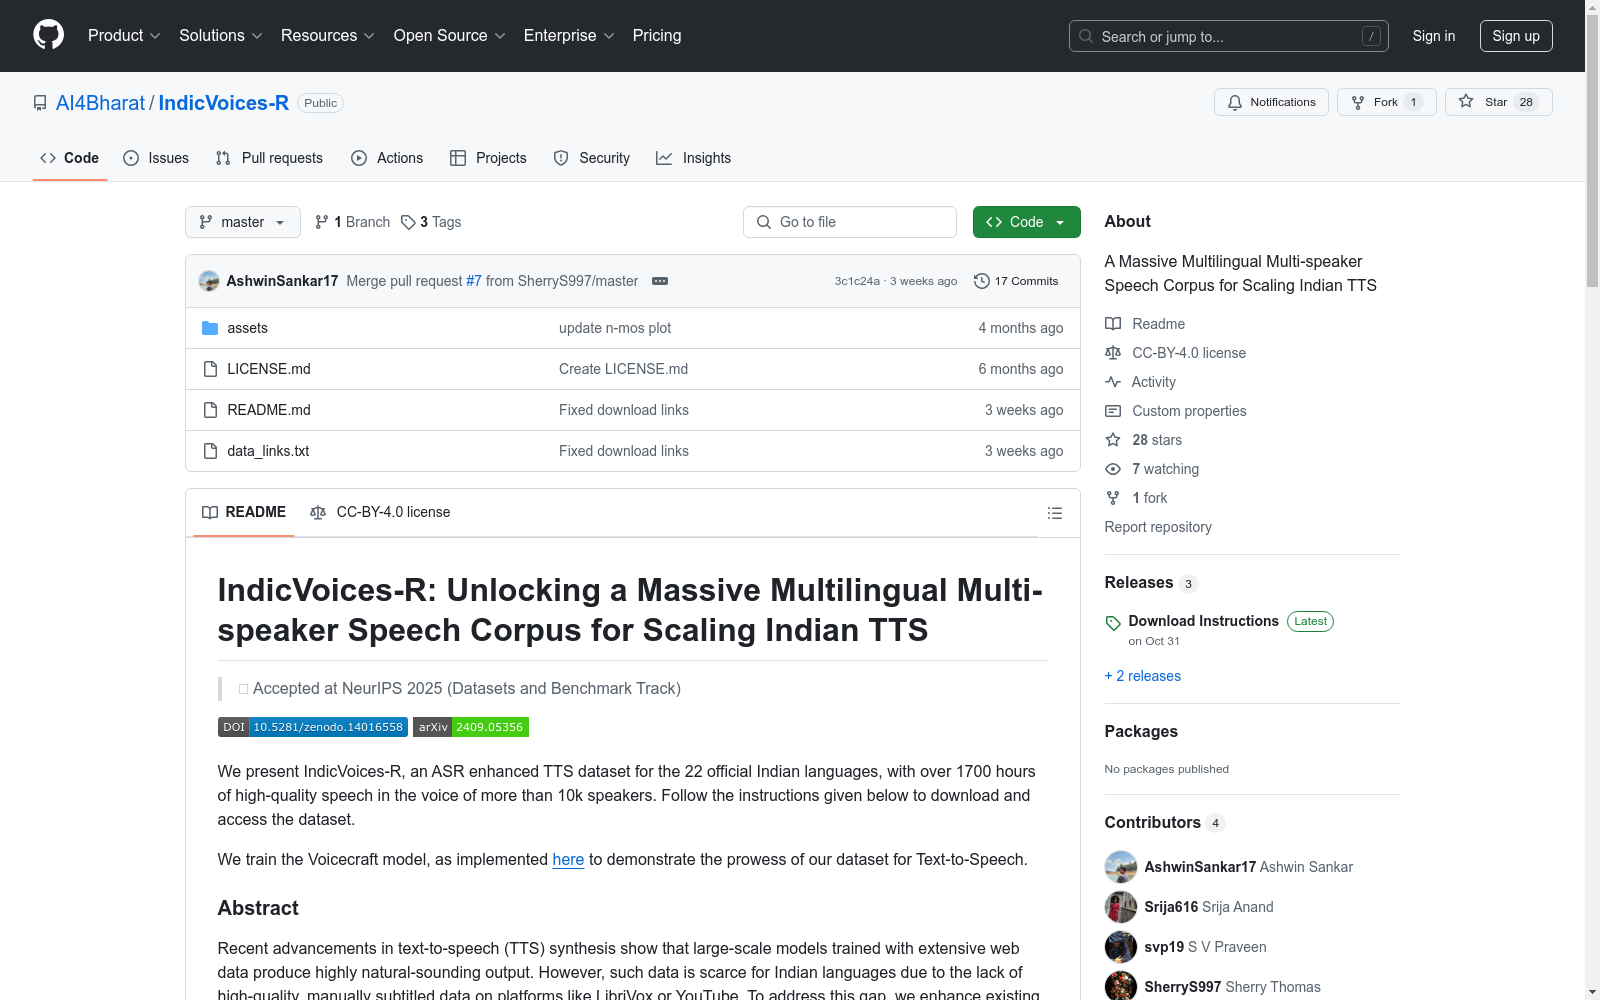
Task: Click the arXiv 2409.05356 badge
Action: [x=471, y=727]
